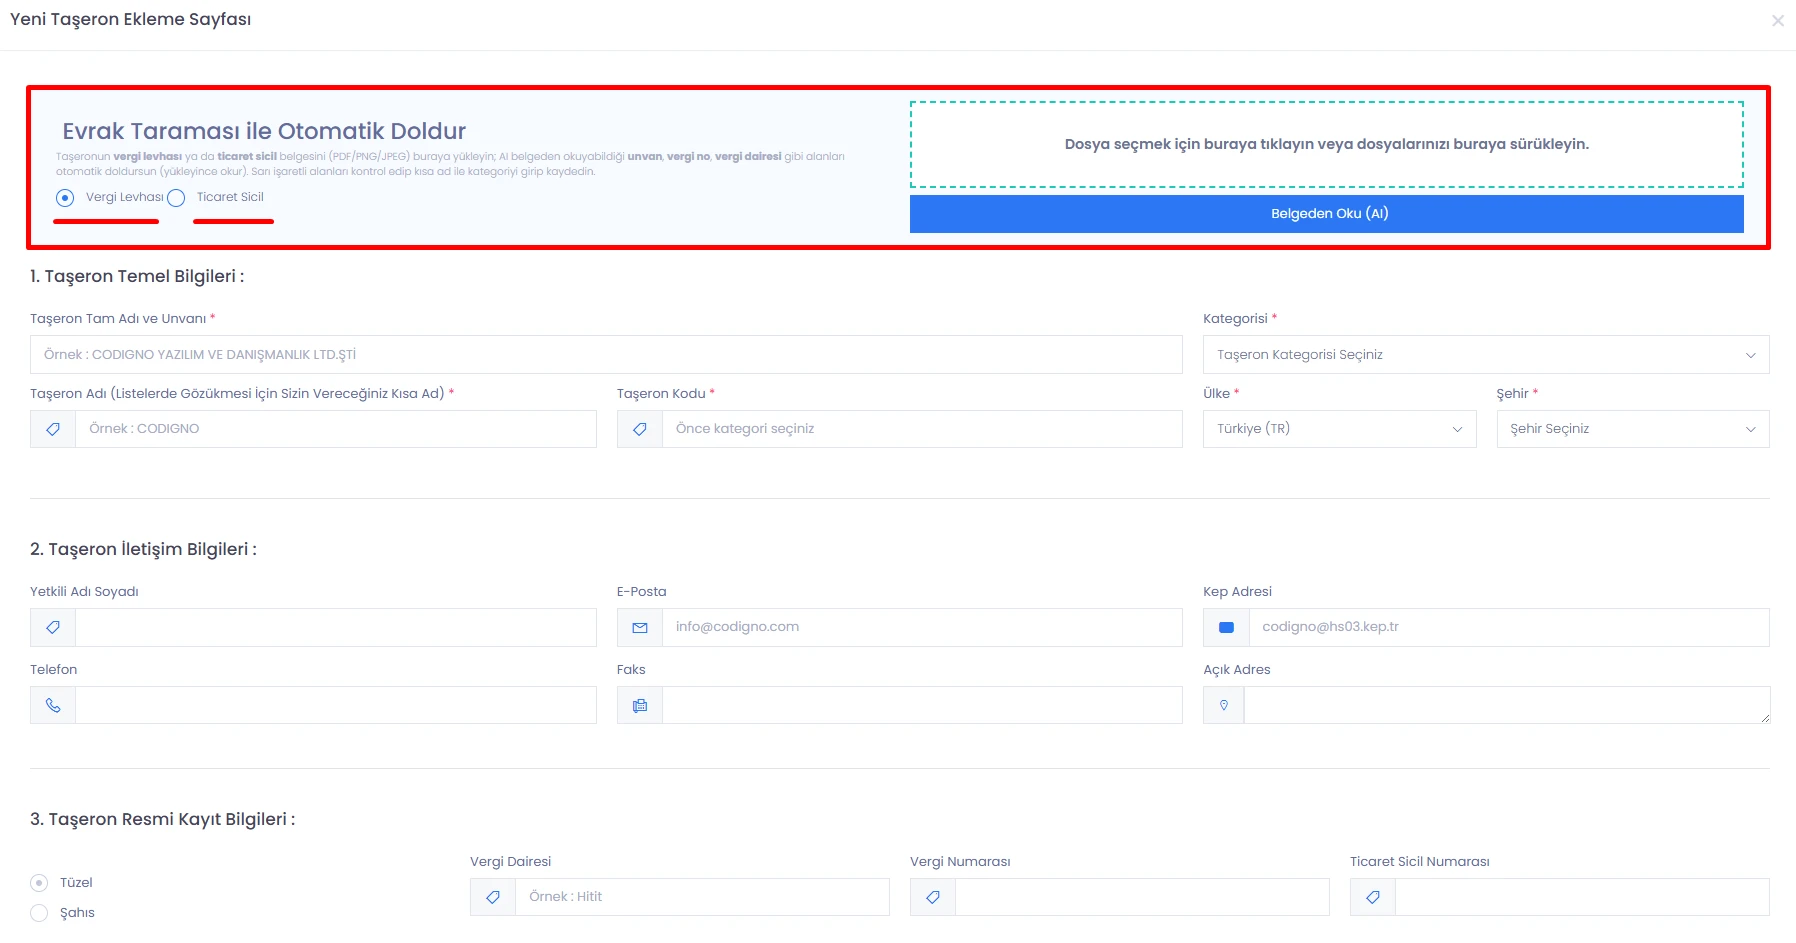The image size is (1796, 943).
Task: Click heading 3. Taşeron Resmi Kayıt Bilgileri
Action: pos(162,819)
